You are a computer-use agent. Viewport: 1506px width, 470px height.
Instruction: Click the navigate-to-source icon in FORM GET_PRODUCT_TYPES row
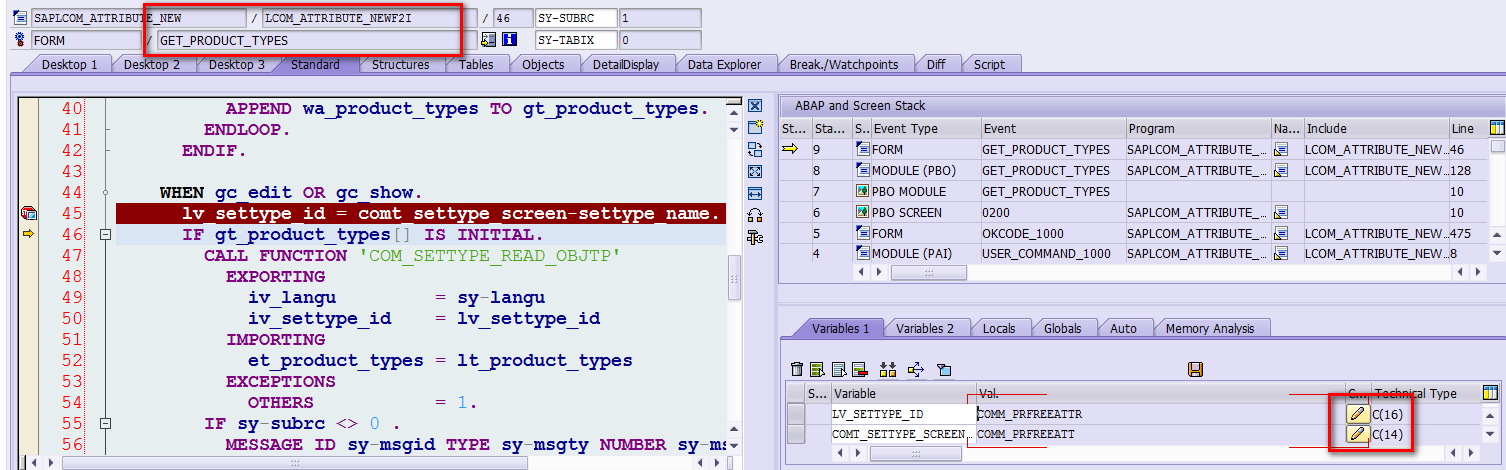[x=1281, y=150]
